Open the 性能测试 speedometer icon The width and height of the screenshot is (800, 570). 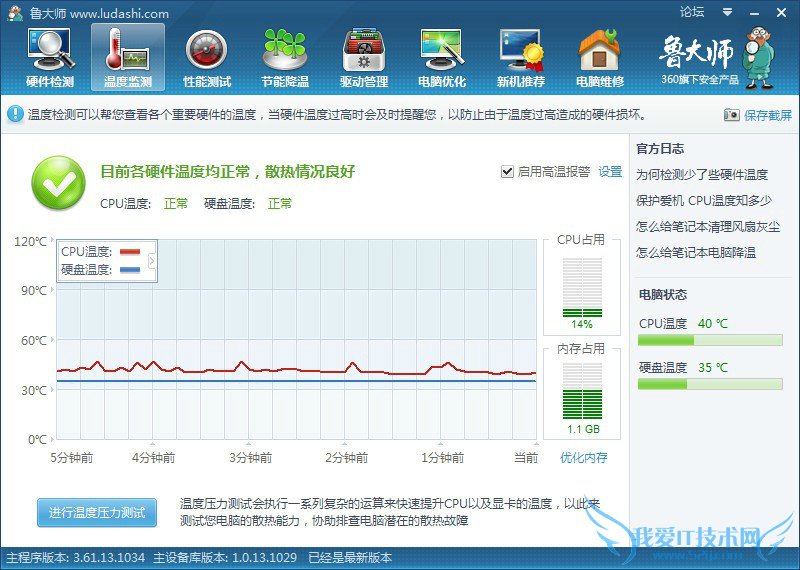pyautogui.click(x=207, y=58)
